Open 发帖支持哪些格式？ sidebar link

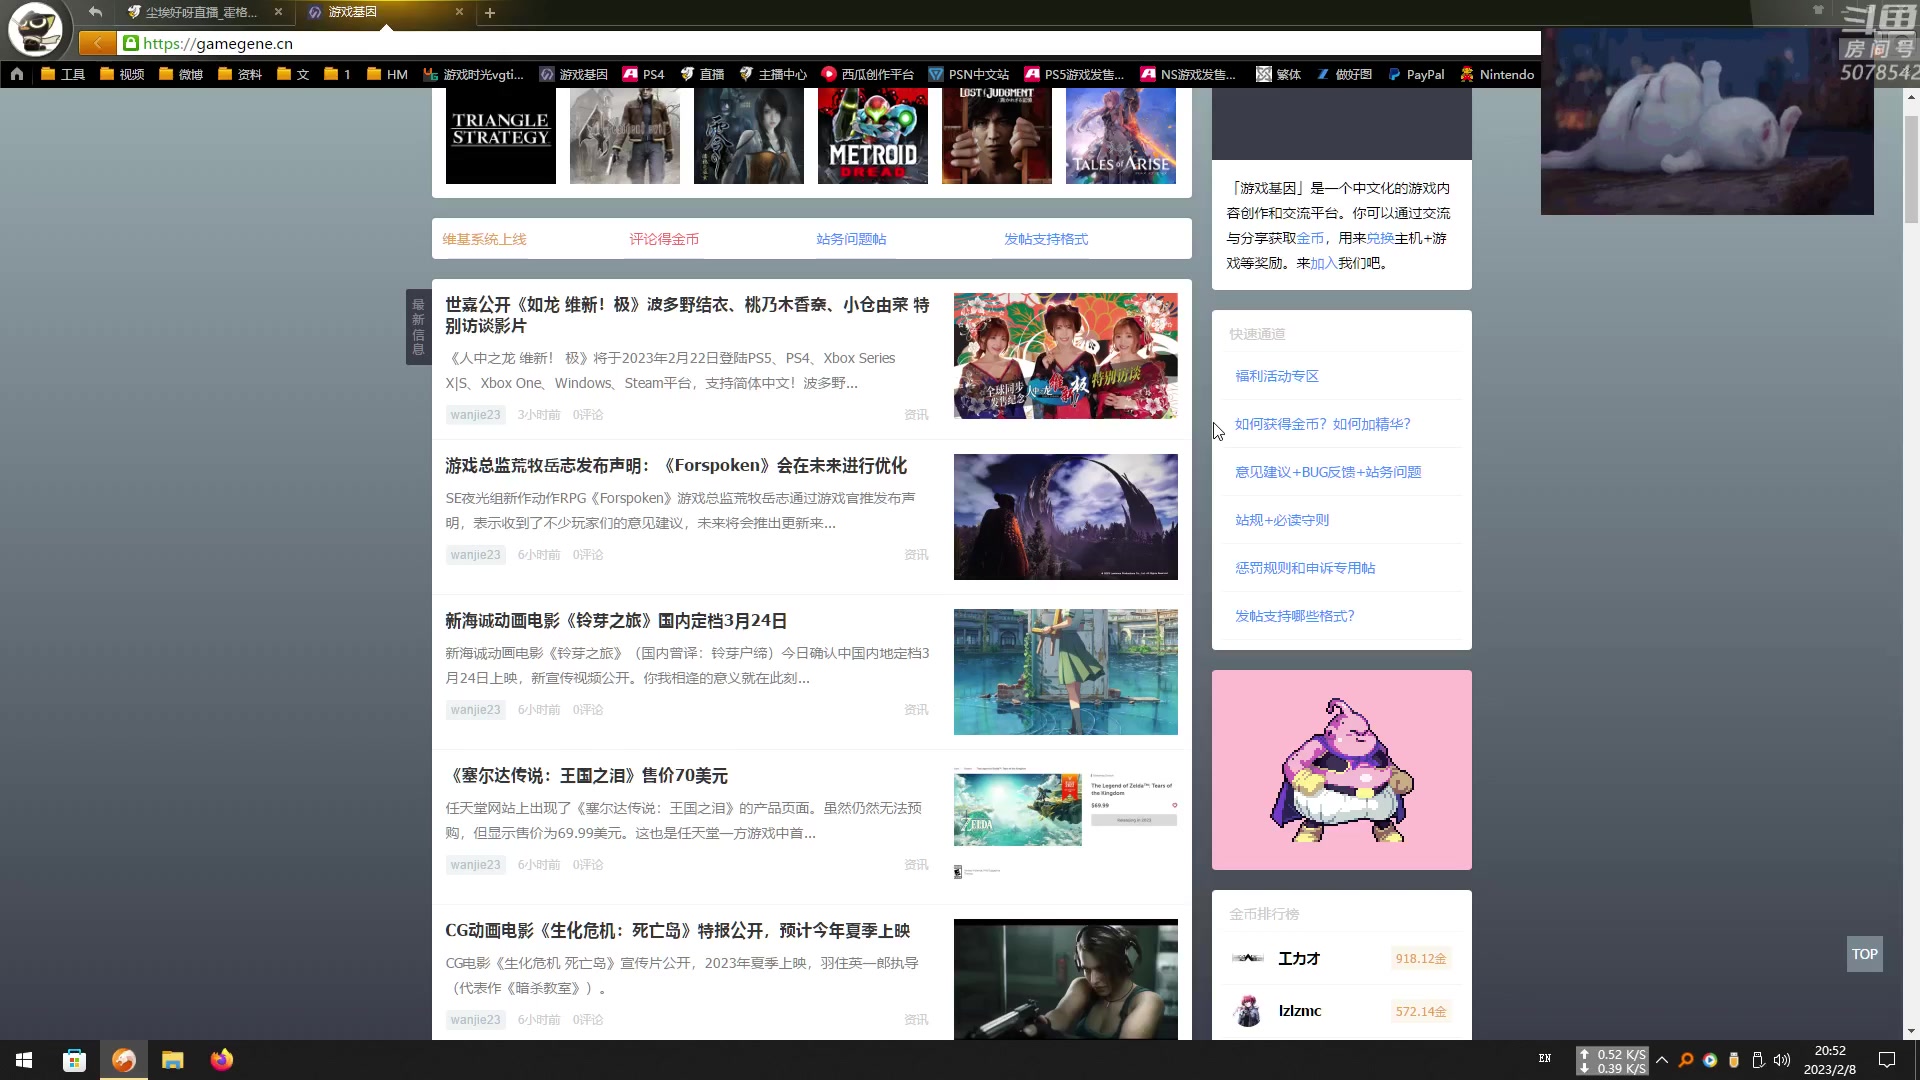[1295, 616]
